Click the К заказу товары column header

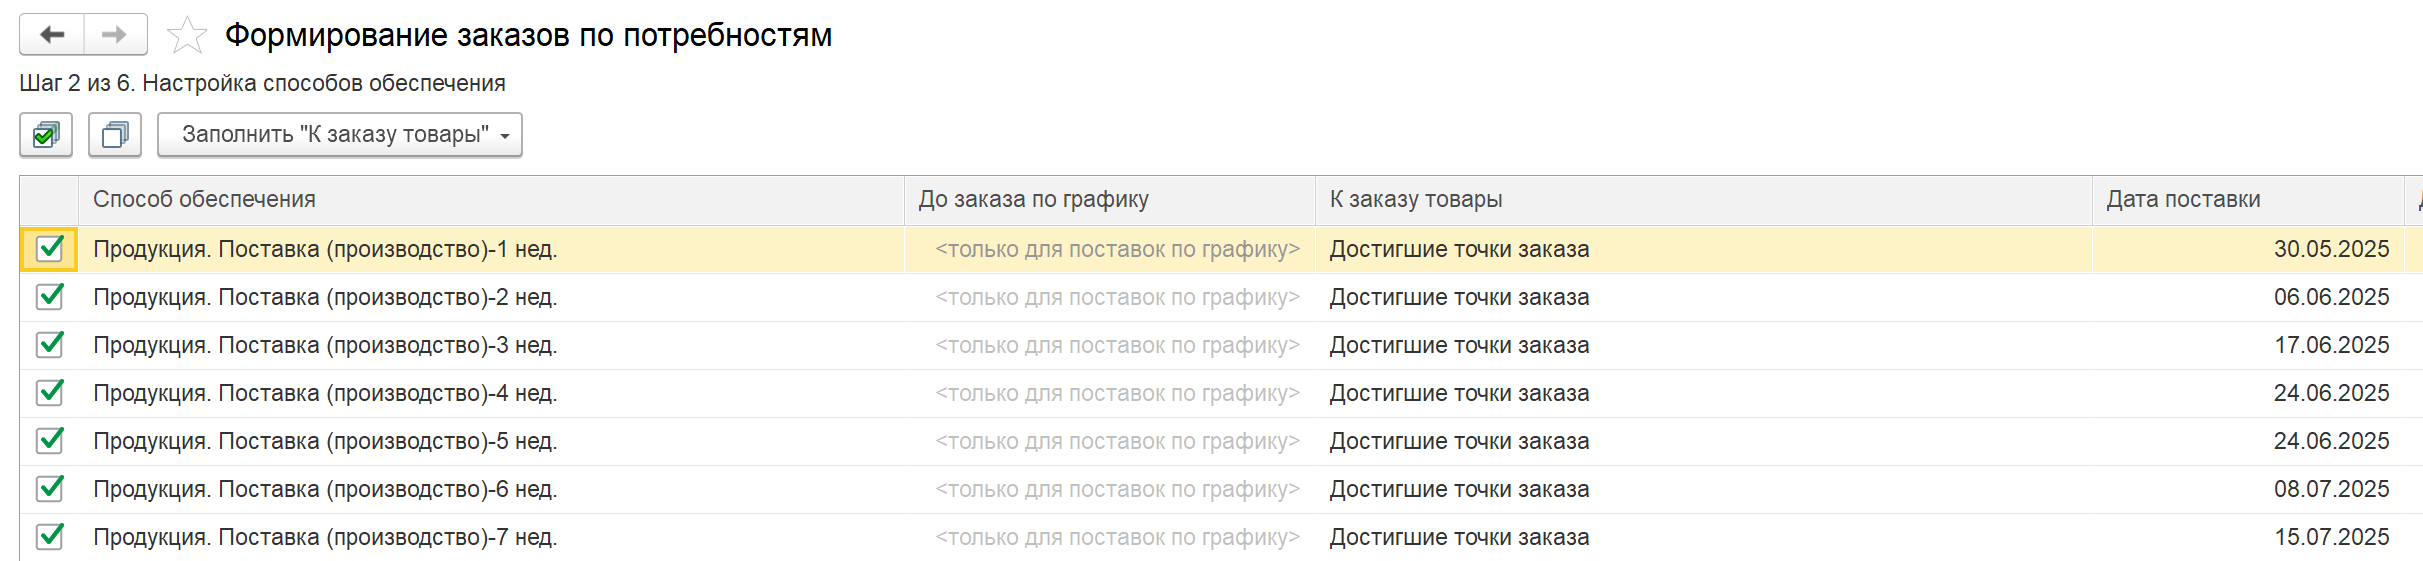pyautogui.click(x=1415, y=200)
